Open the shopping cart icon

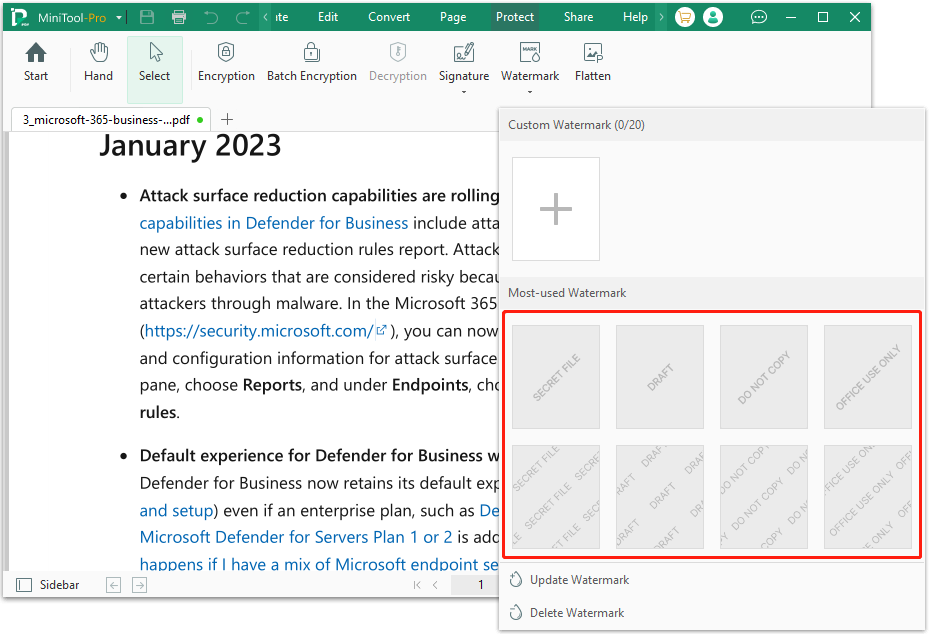tap(684, 17)
